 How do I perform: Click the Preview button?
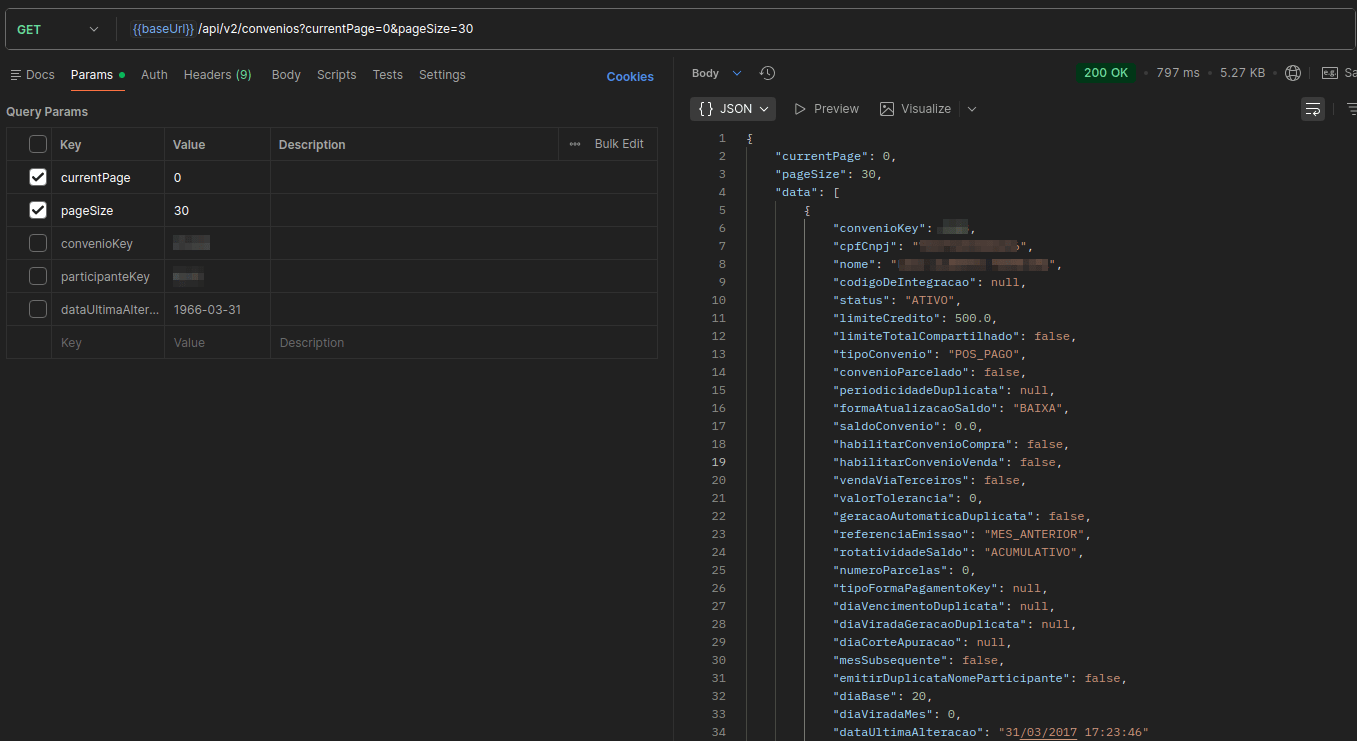point(826,109)
